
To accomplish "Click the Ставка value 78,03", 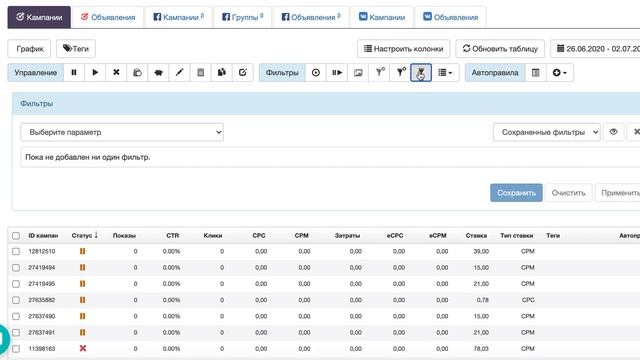I will [481, 349].
